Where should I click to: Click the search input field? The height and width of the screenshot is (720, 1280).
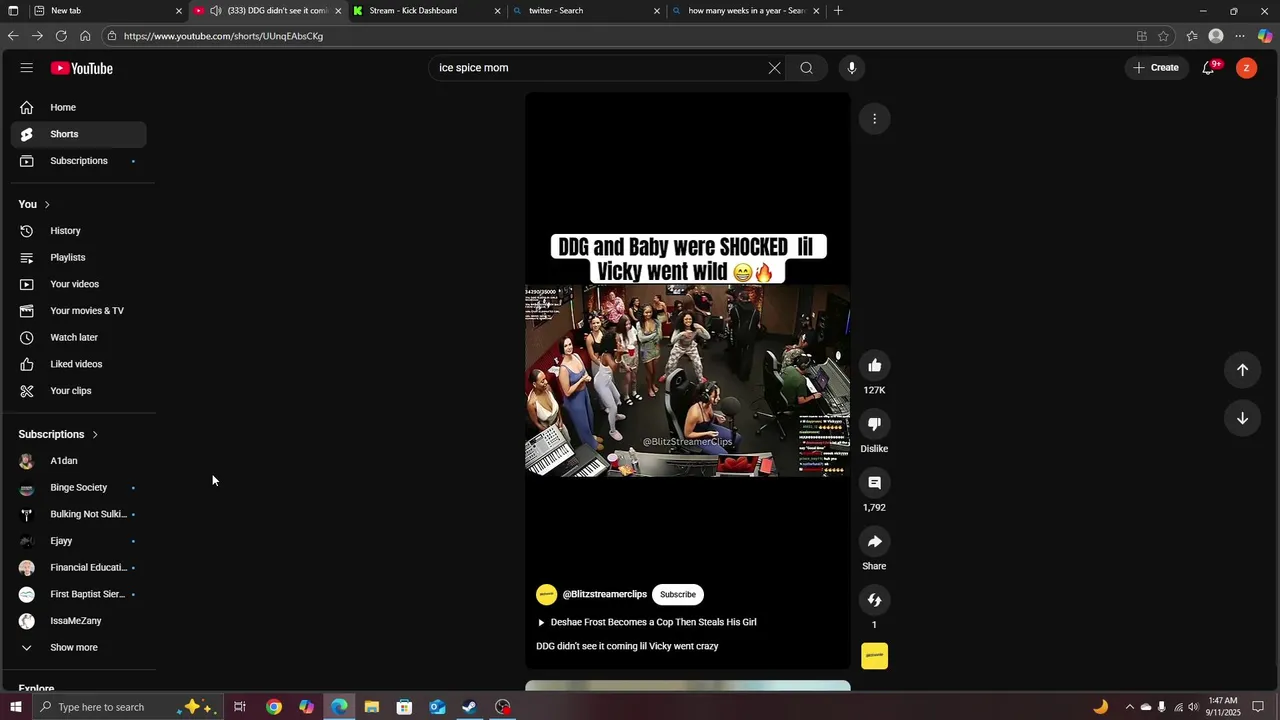tap(598, 68)
